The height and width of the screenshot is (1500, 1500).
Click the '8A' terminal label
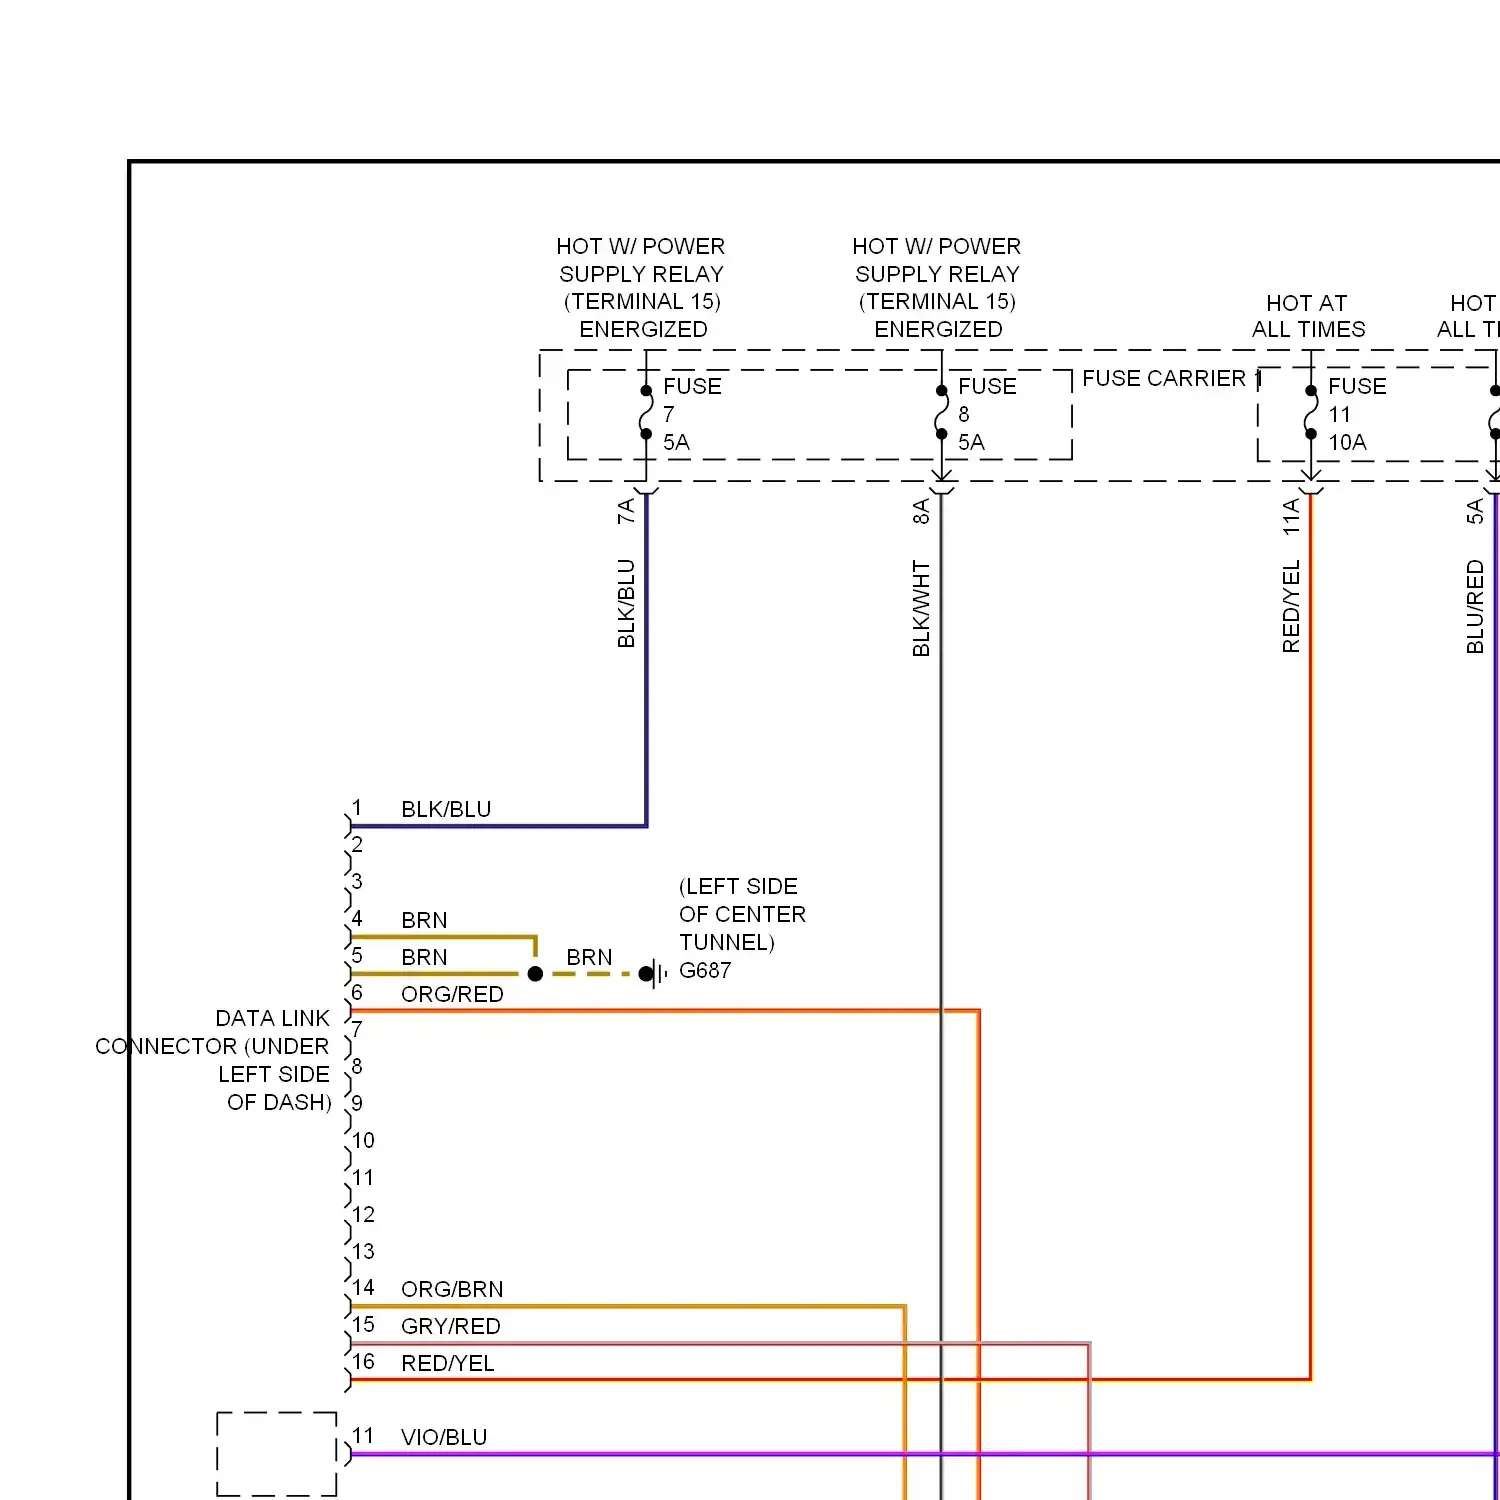921,511
